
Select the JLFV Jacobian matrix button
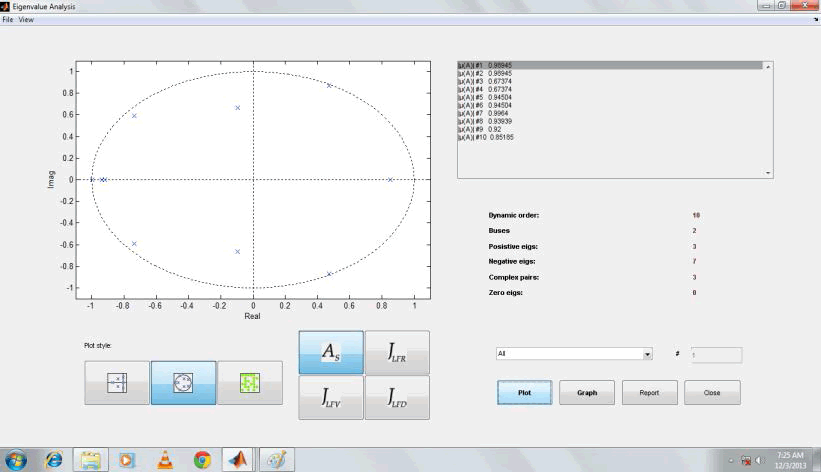[331, 398]
